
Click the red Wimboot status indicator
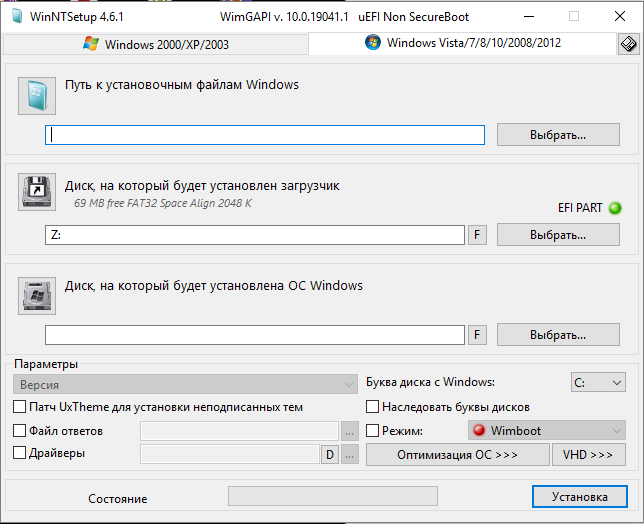click(x=479, y=430)
